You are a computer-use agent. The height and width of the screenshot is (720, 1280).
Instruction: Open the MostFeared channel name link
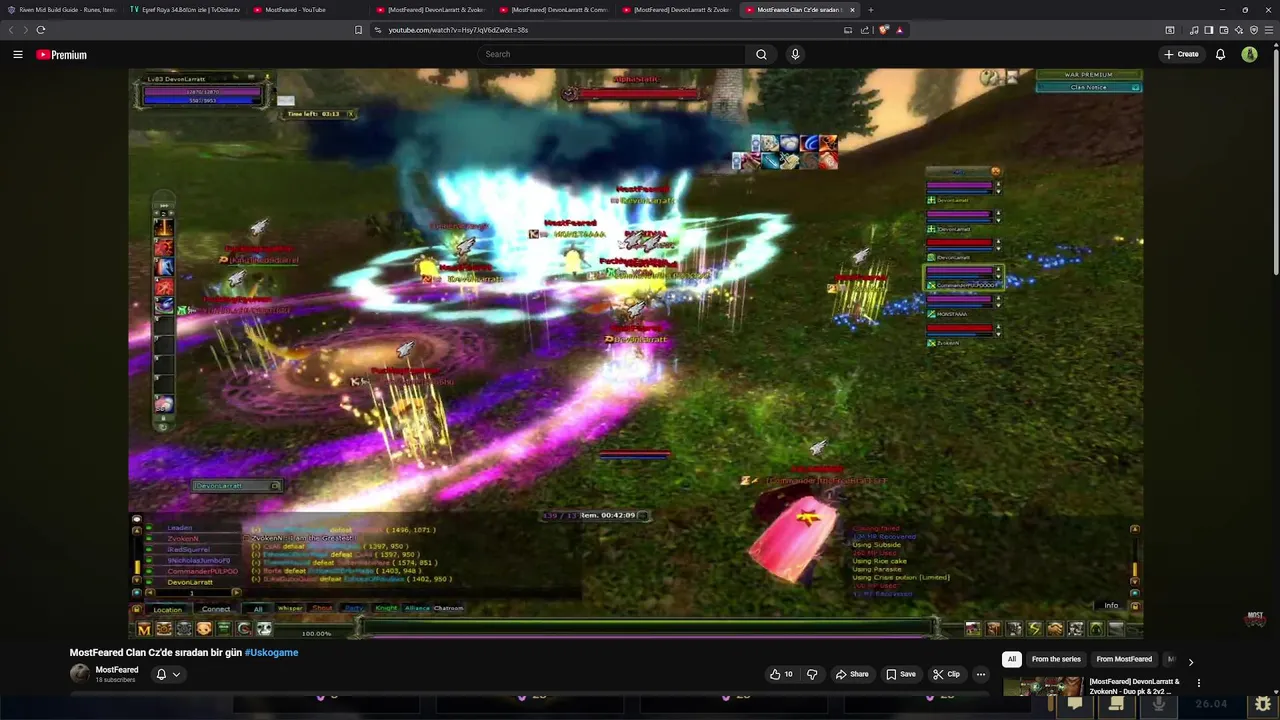point(117,670)
